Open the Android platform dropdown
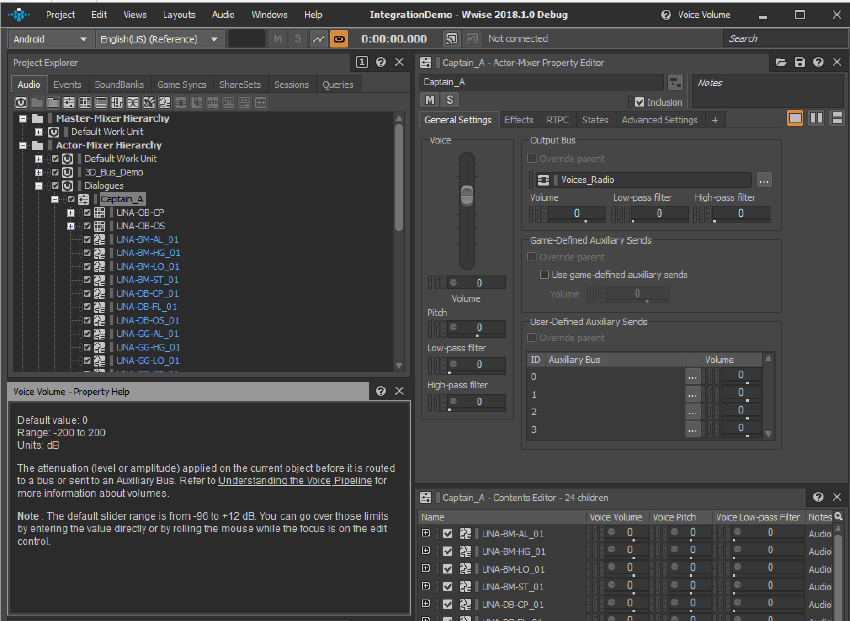The image size is (850, 621). 49,39
